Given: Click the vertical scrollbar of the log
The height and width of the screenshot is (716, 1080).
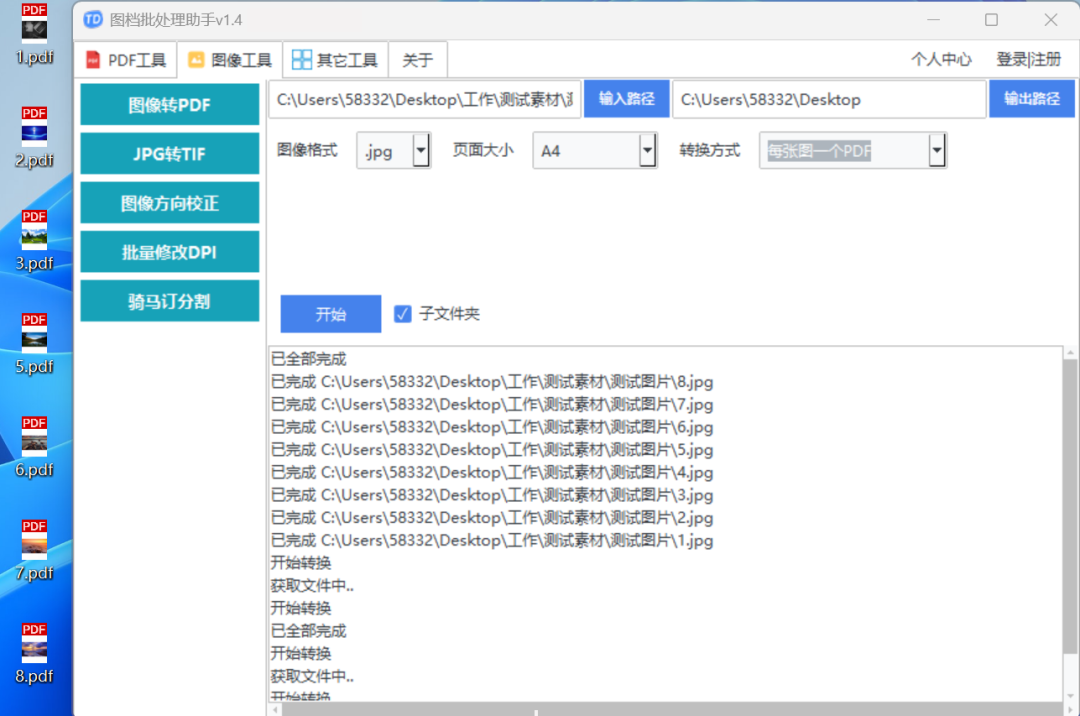Looking at the screenshot, I should [x=1070, y=506].
